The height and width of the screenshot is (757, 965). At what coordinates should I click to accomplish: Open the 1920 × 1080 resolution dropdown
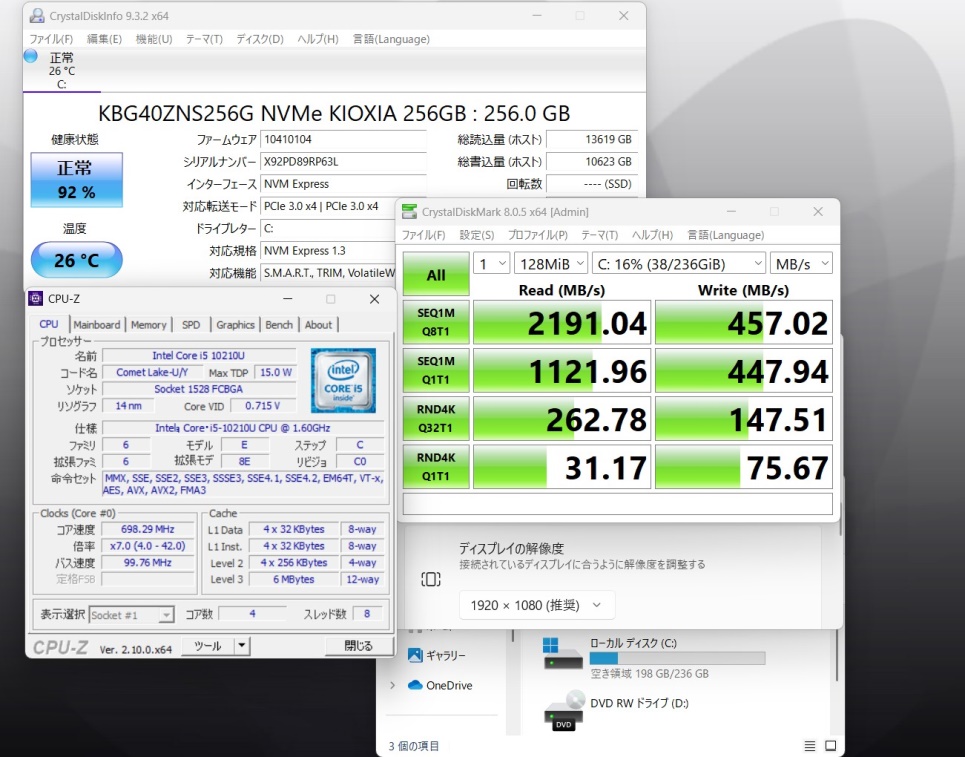click(x=537, y=606)
